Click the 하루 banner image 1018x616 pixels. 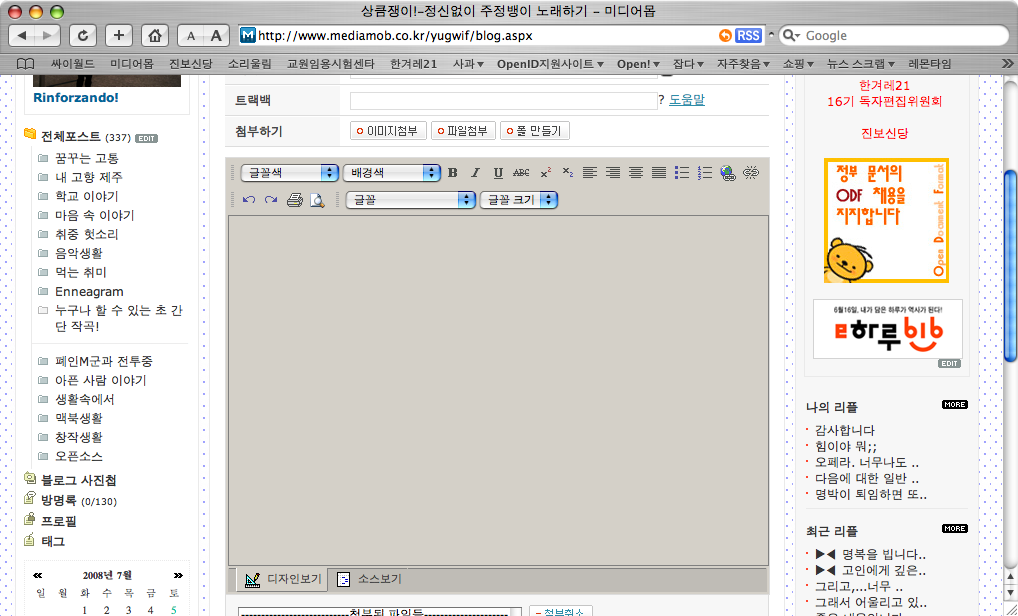tap(888, 328)
